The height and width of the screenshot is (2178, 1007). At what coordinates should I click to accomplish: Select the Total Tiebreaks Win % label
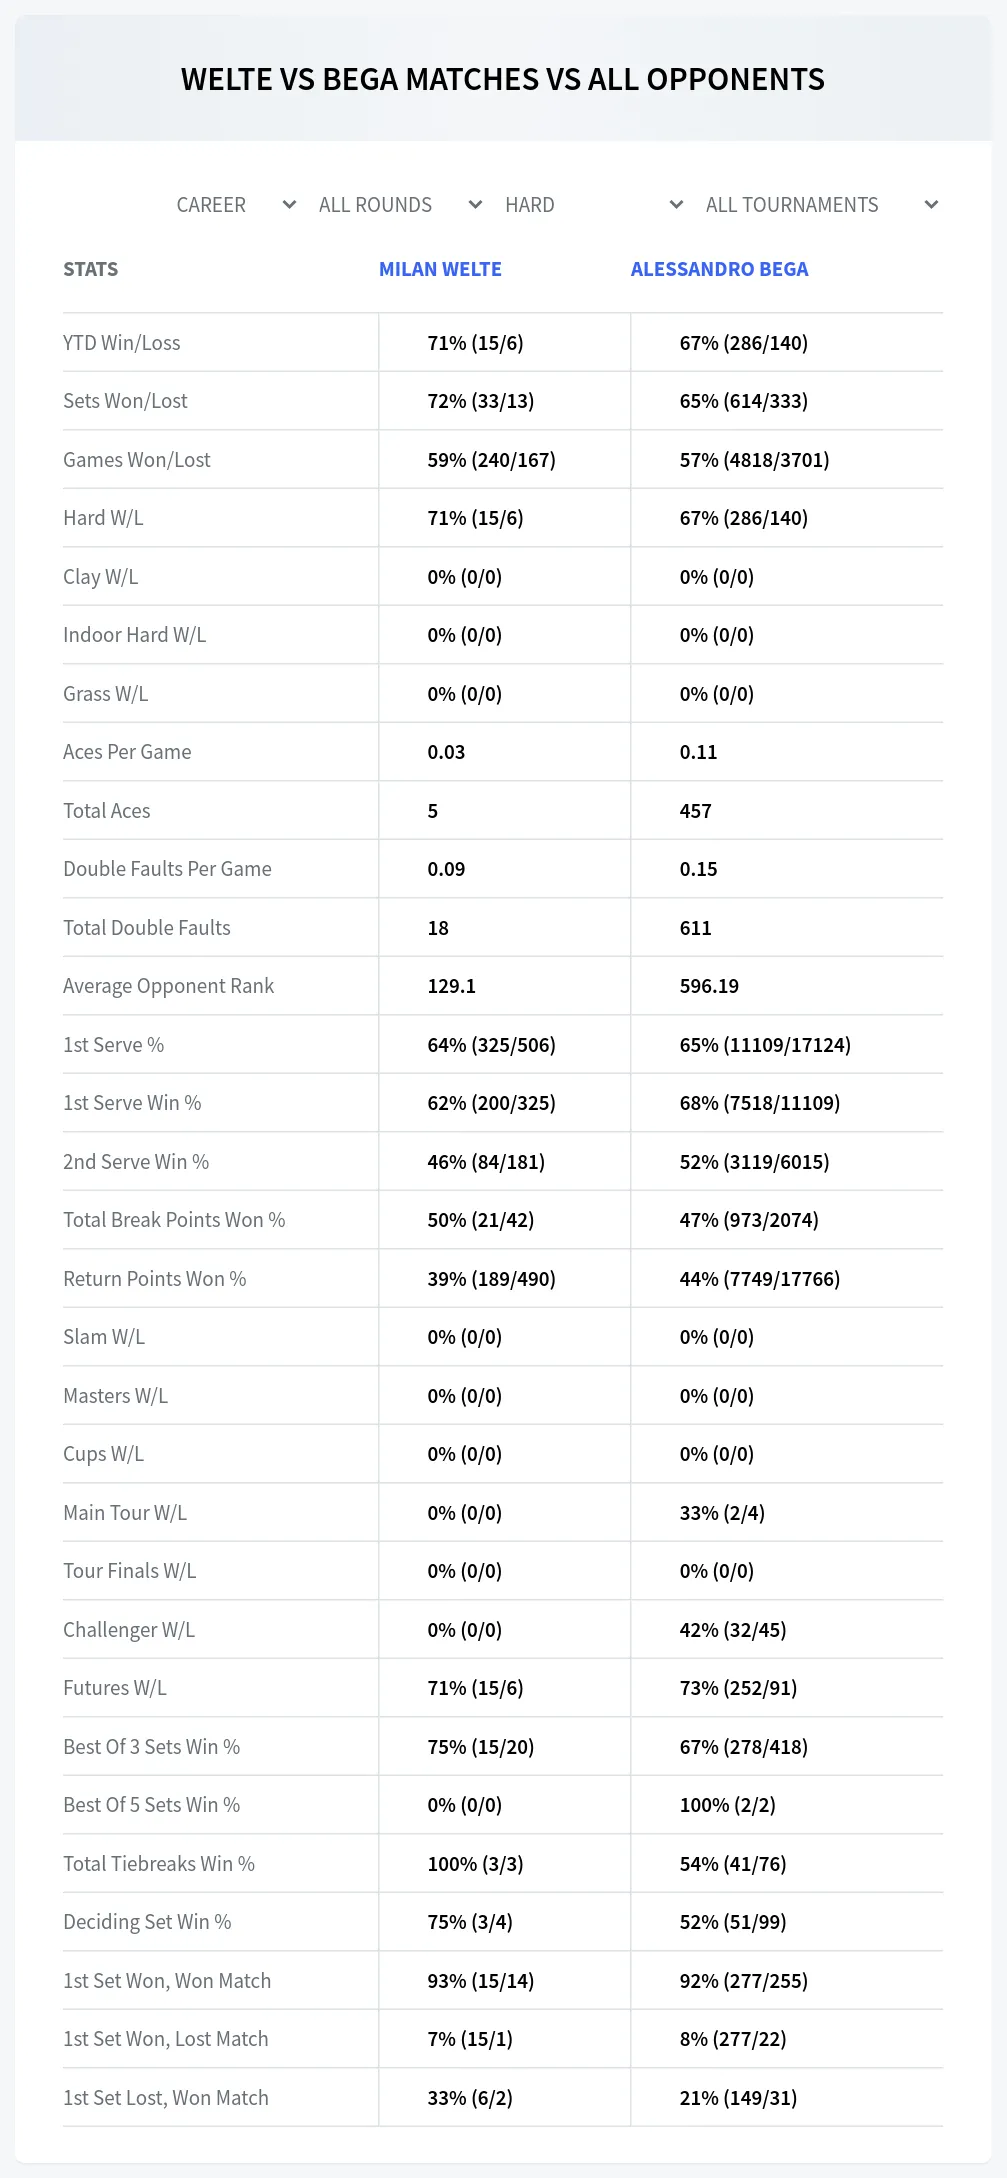click(x=159, y=1864)
